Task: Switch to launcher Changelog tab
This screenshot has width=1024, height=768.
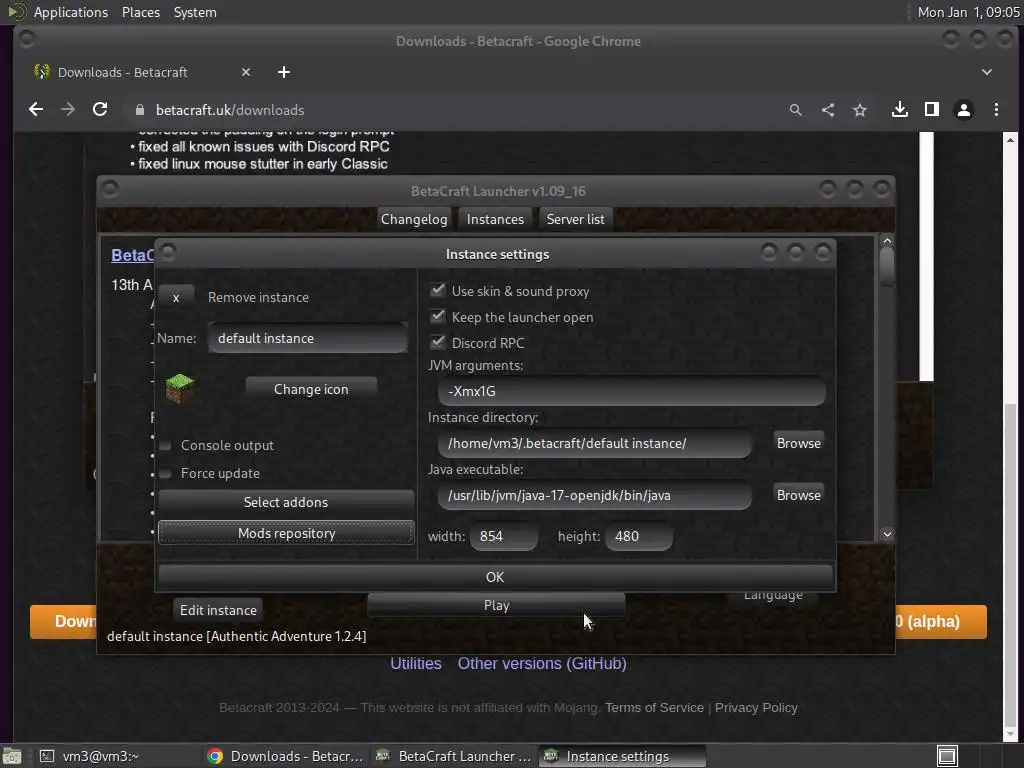Action: tap(414, 219)
